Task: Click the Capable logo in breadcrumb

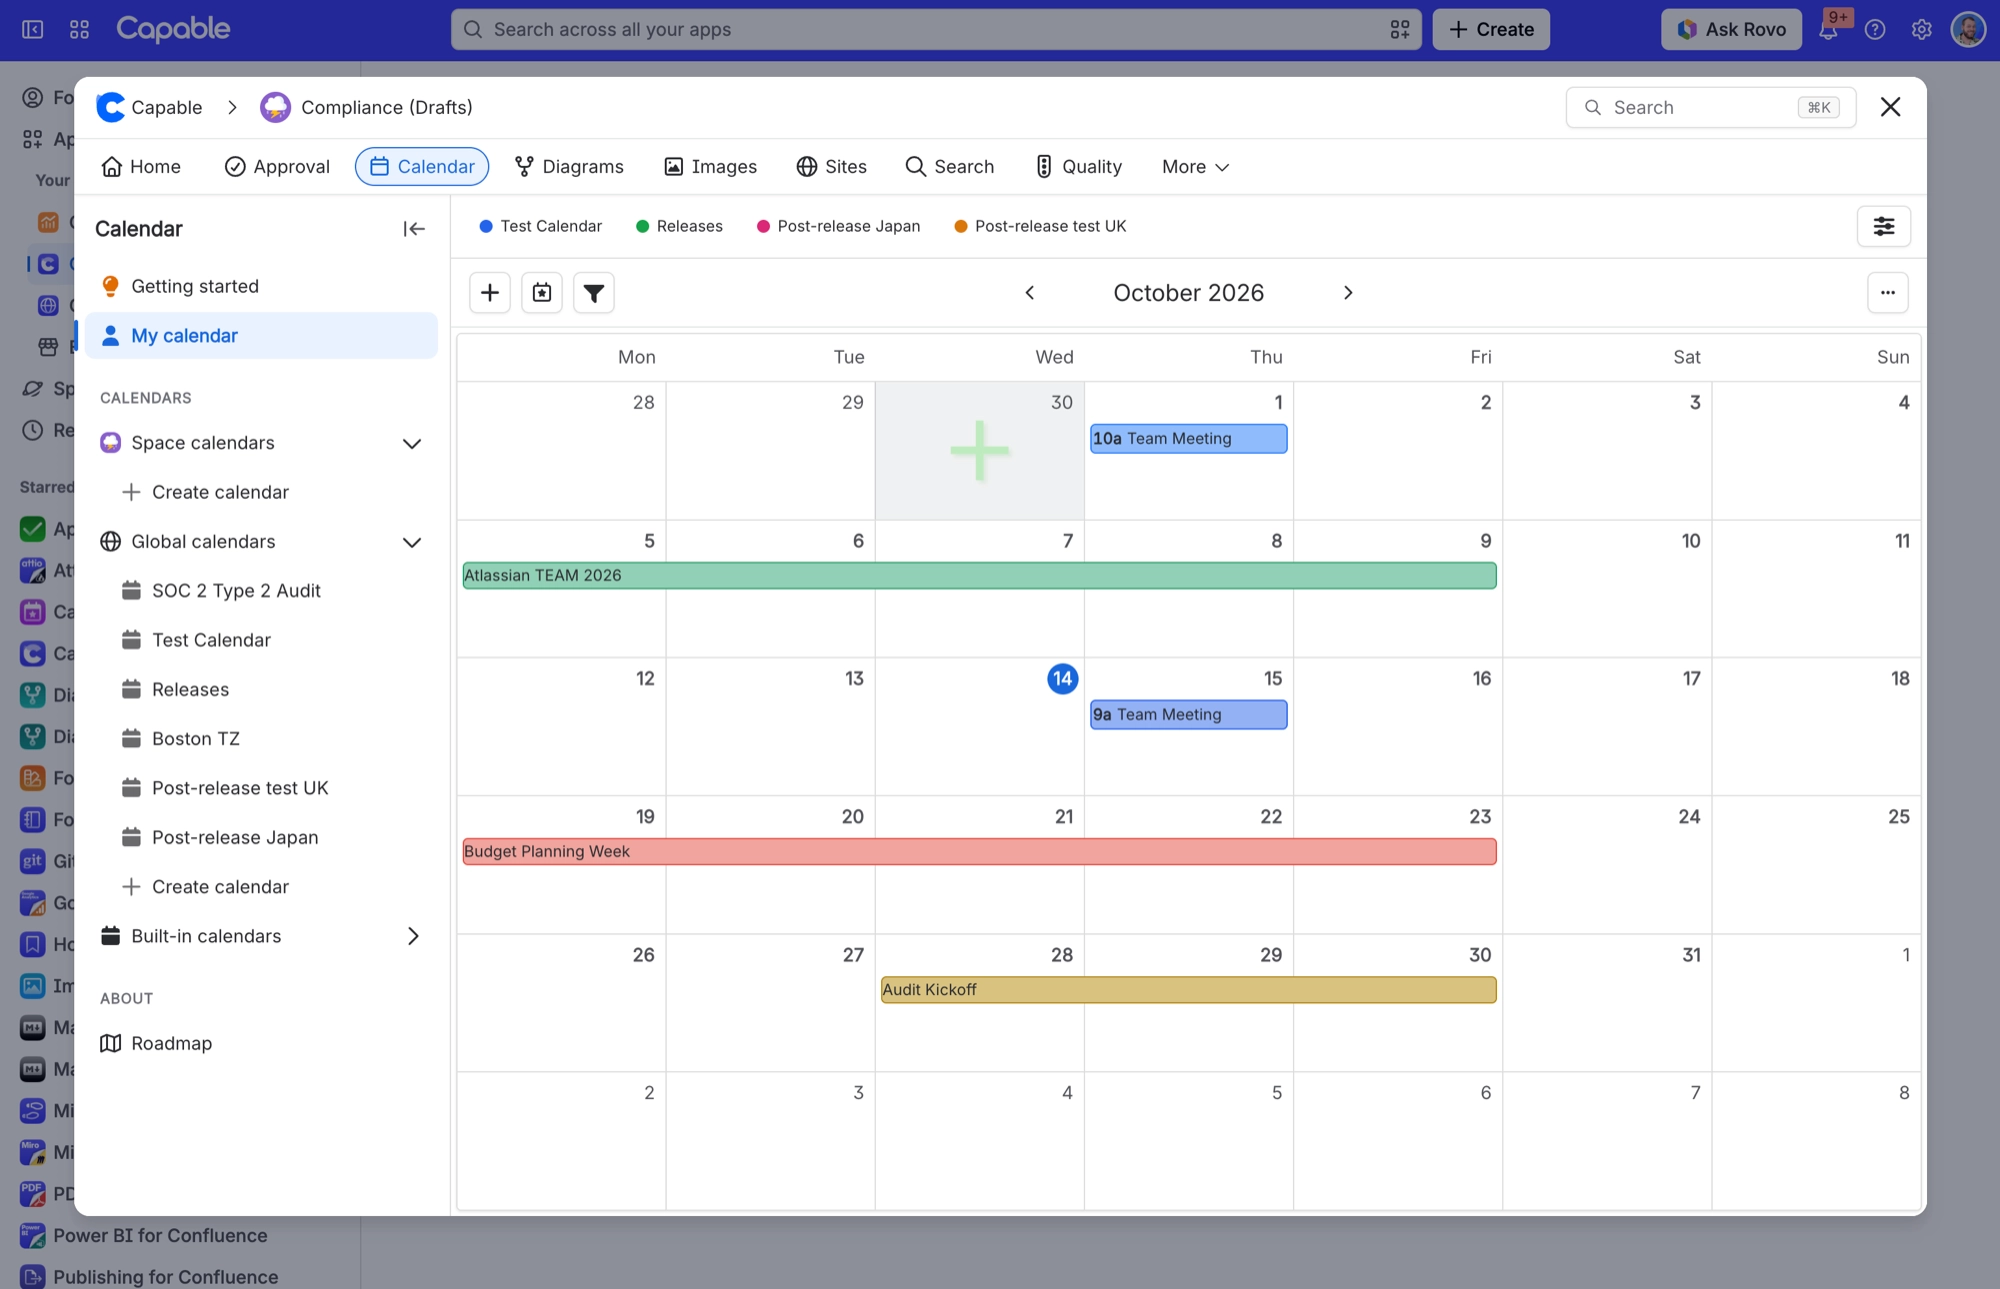Action: (x=110, y=107)
